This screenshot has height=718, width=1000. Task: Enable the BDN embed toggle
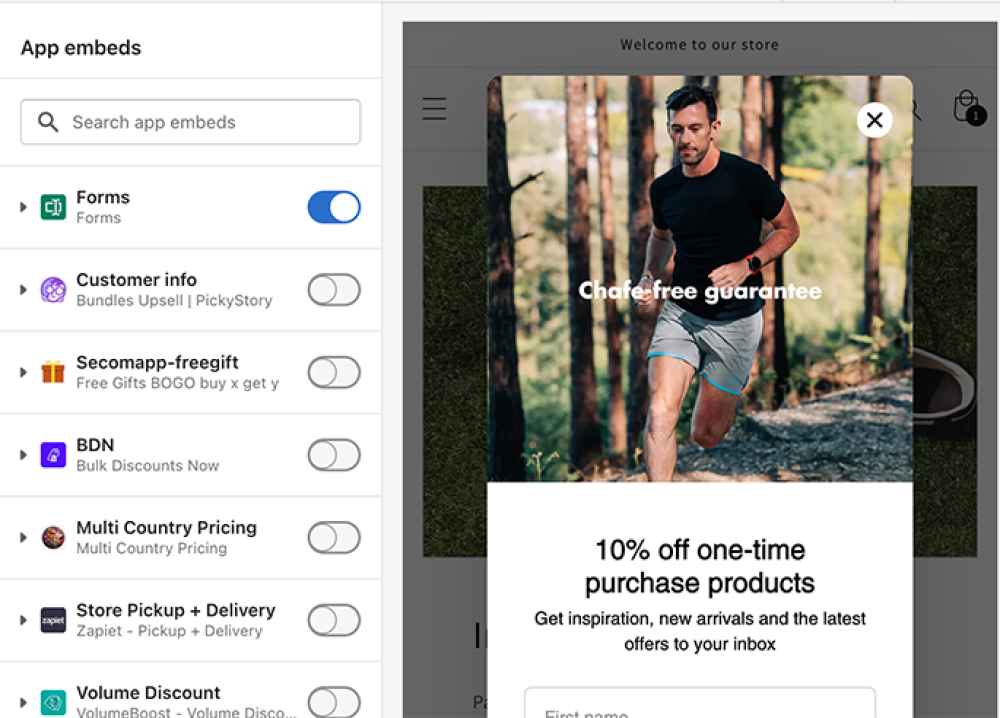pos(333,455)
